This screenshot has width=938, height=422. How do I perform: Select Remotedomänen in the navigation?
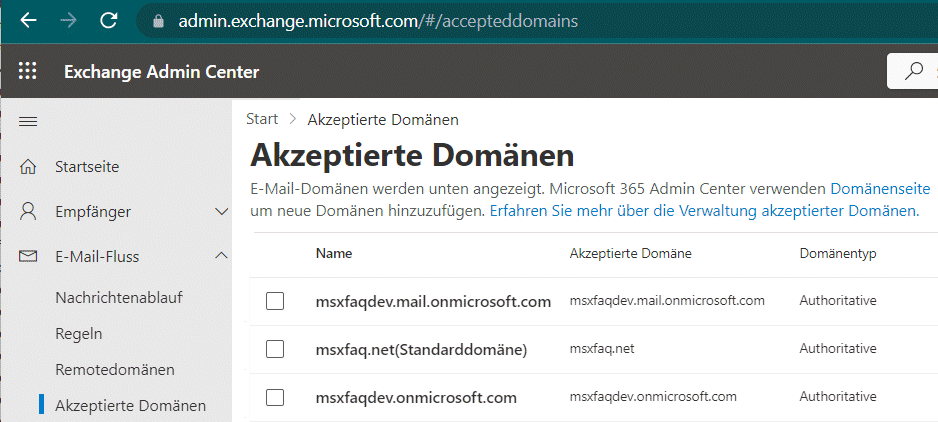point(115,369)
